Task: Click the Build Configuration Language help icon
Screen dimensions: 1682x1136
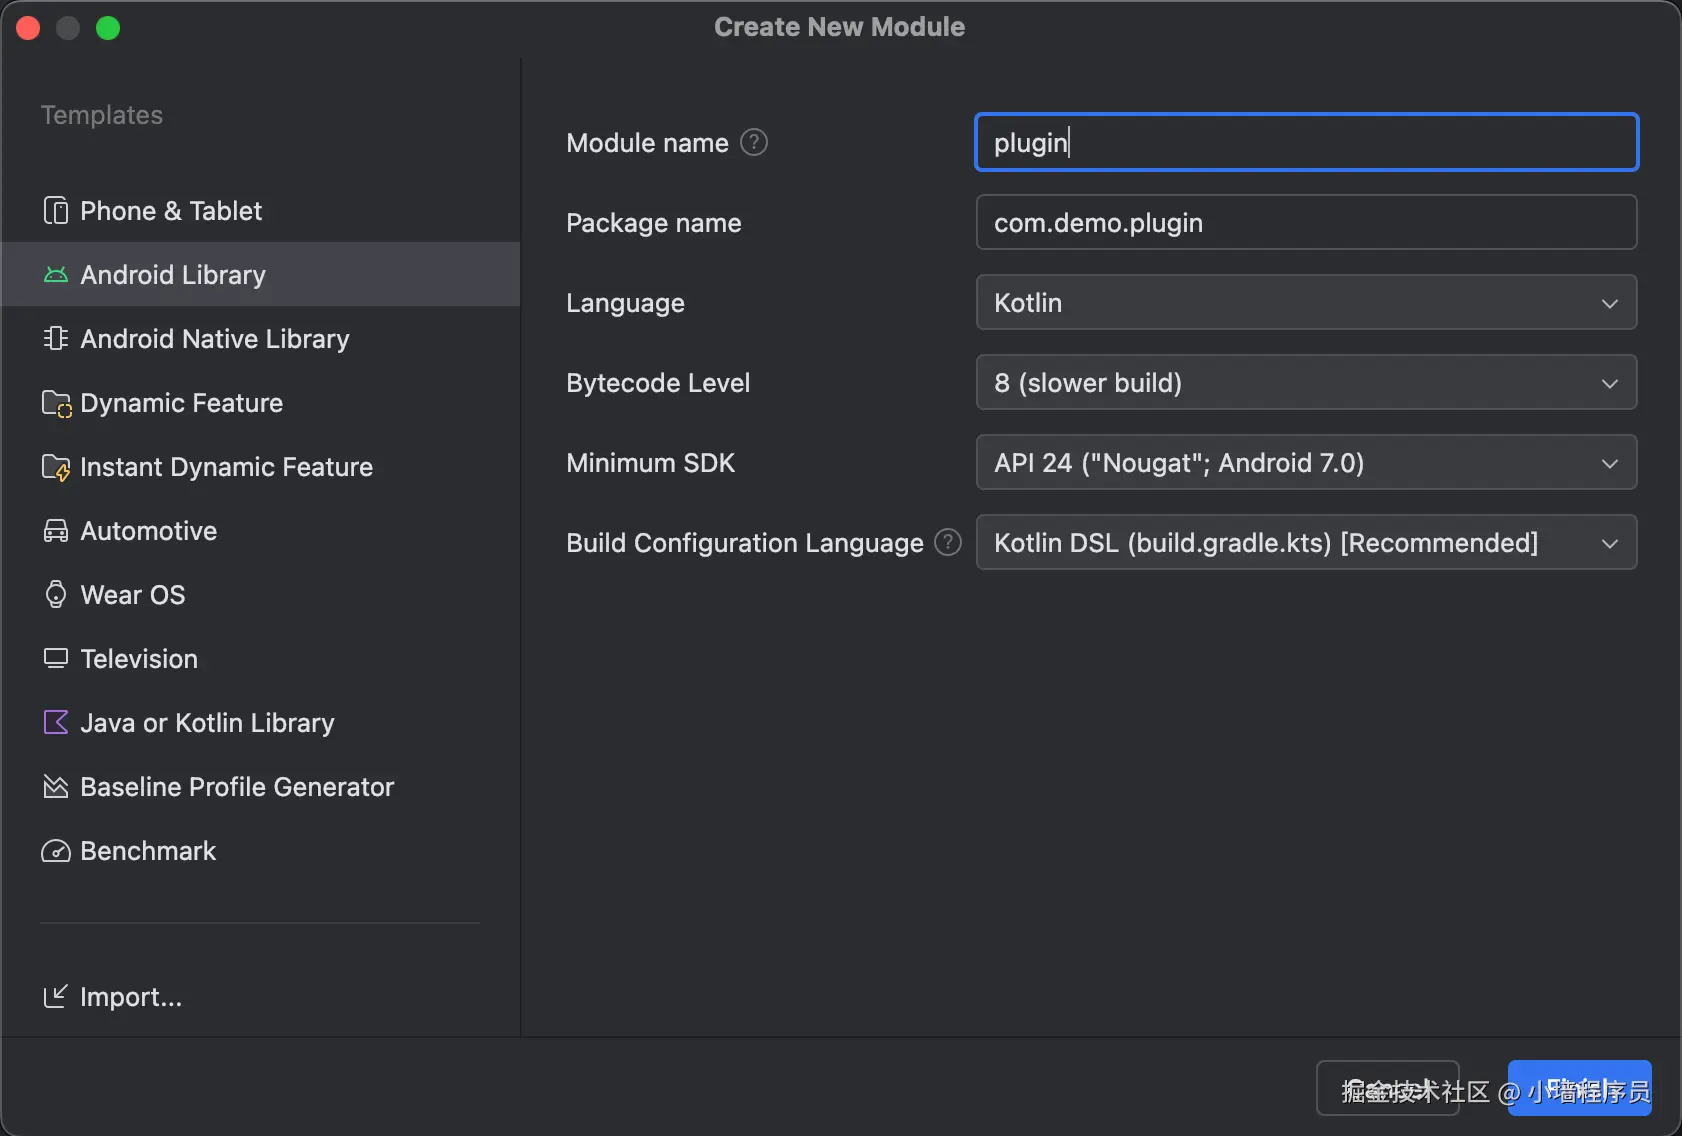Action: coord(947,543)
